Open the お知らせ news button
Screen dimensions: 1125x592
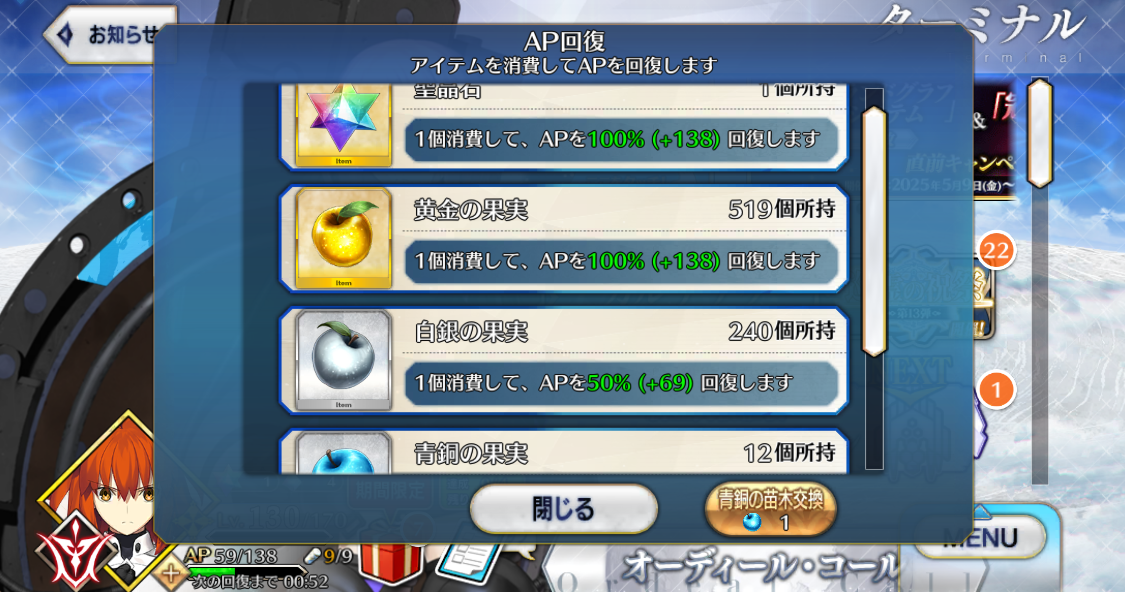coord(108,34)
